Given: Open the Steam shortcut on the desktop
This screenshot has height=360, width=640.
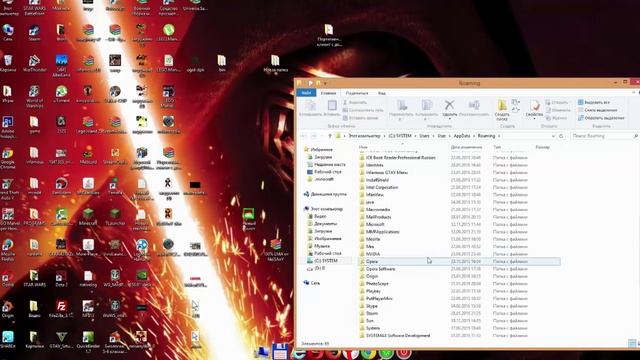Looking at the screenshot, I should click(x=34, y=33).
